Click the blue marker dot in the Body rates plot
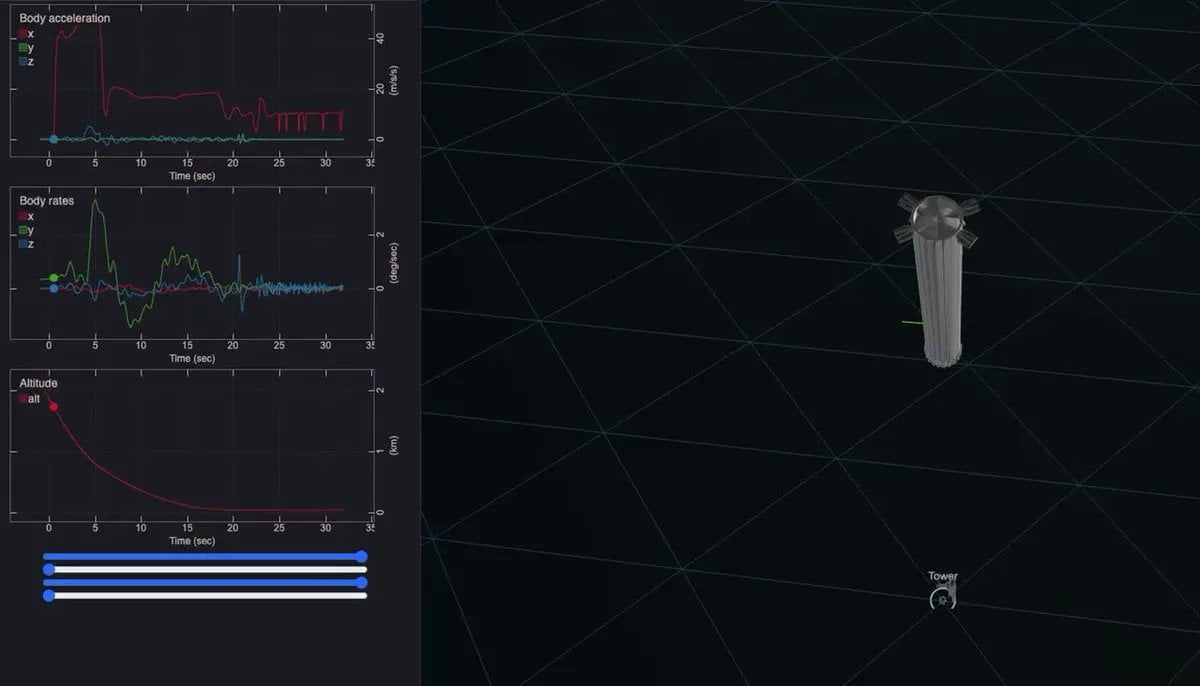The width and height of the screenshot is (1200, 686). (54, 288)
